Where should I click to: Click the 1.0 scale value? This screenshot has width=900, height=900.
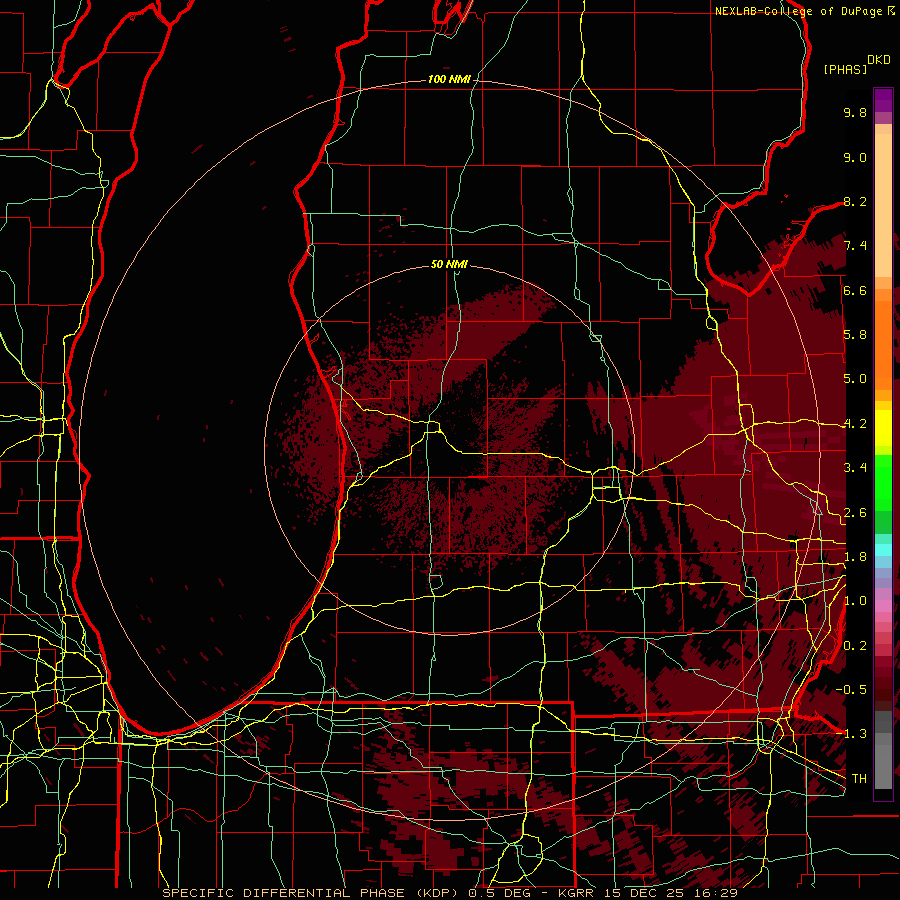pos(855,601)
